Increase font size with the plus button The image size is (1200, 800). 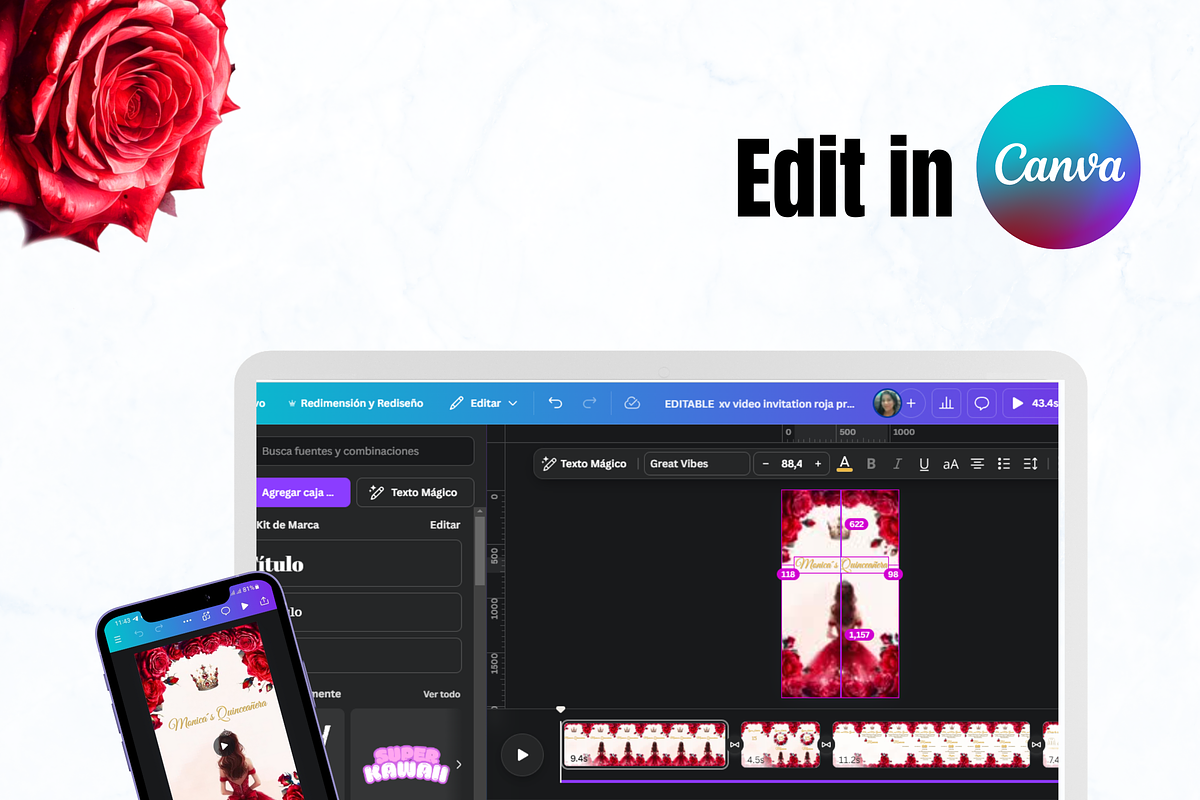tap(818, 463)
